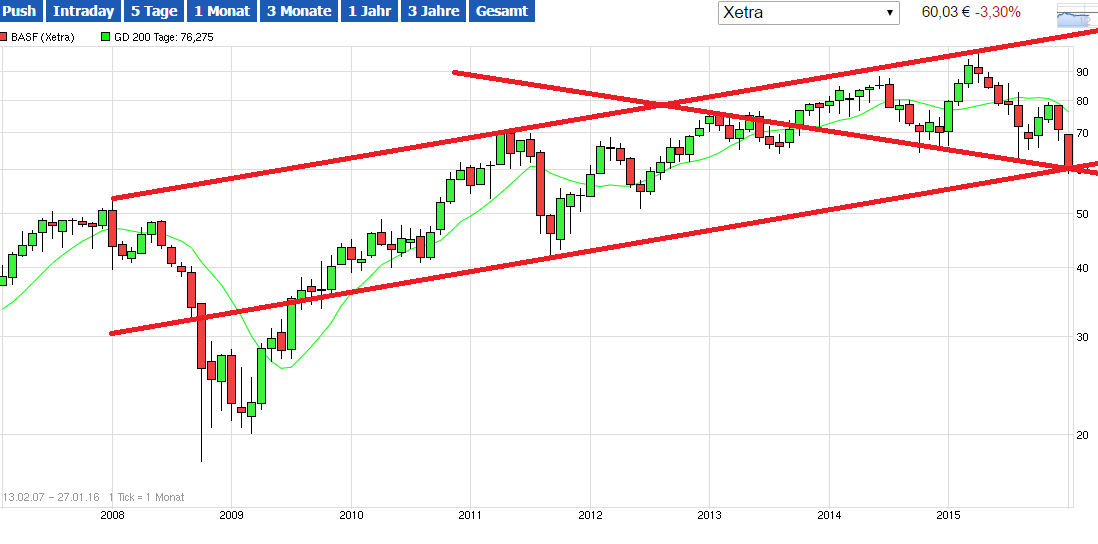Image resolution: width=1098 pixels, height=544 pixels.
Task: Switch to 3 Monate range
Action: (300, 11)
